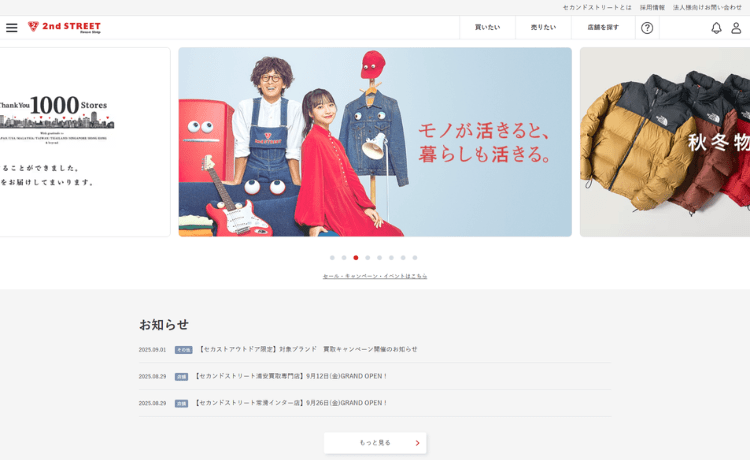
Task: Expand the 店舗を探す menu
Action: pyautogui.click(x=603, y=28)
